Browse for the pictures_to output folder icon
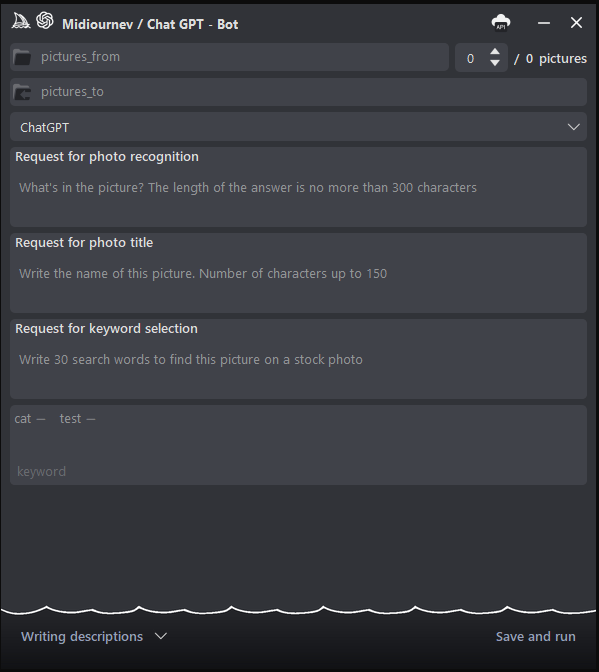This screenshot has width=599, height=672. (22, 92)
